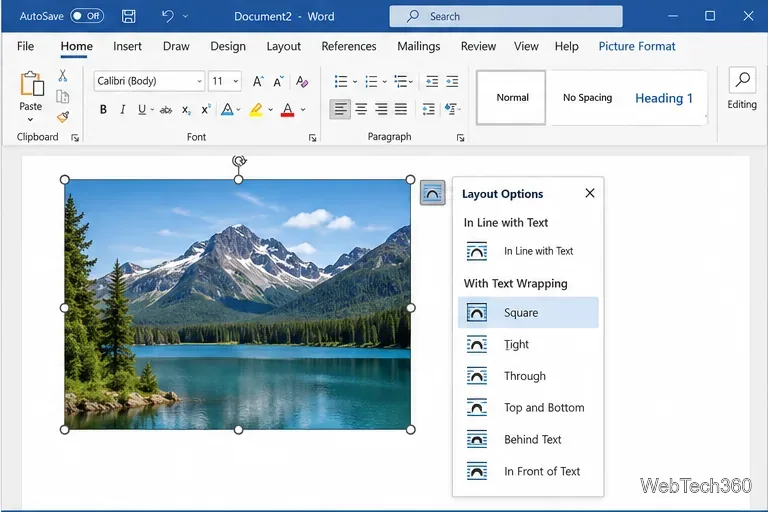Toggle Underline formatting
The height and width of the screenshot is (512, 768).
(142, 109)
